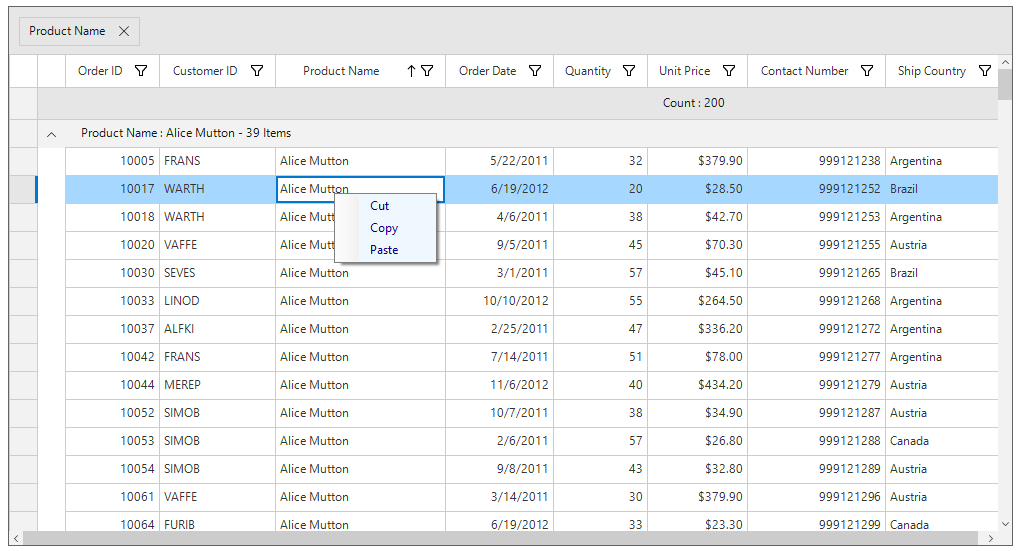
Task: Sort by Unit Price column header
Action: click(684, 71)
